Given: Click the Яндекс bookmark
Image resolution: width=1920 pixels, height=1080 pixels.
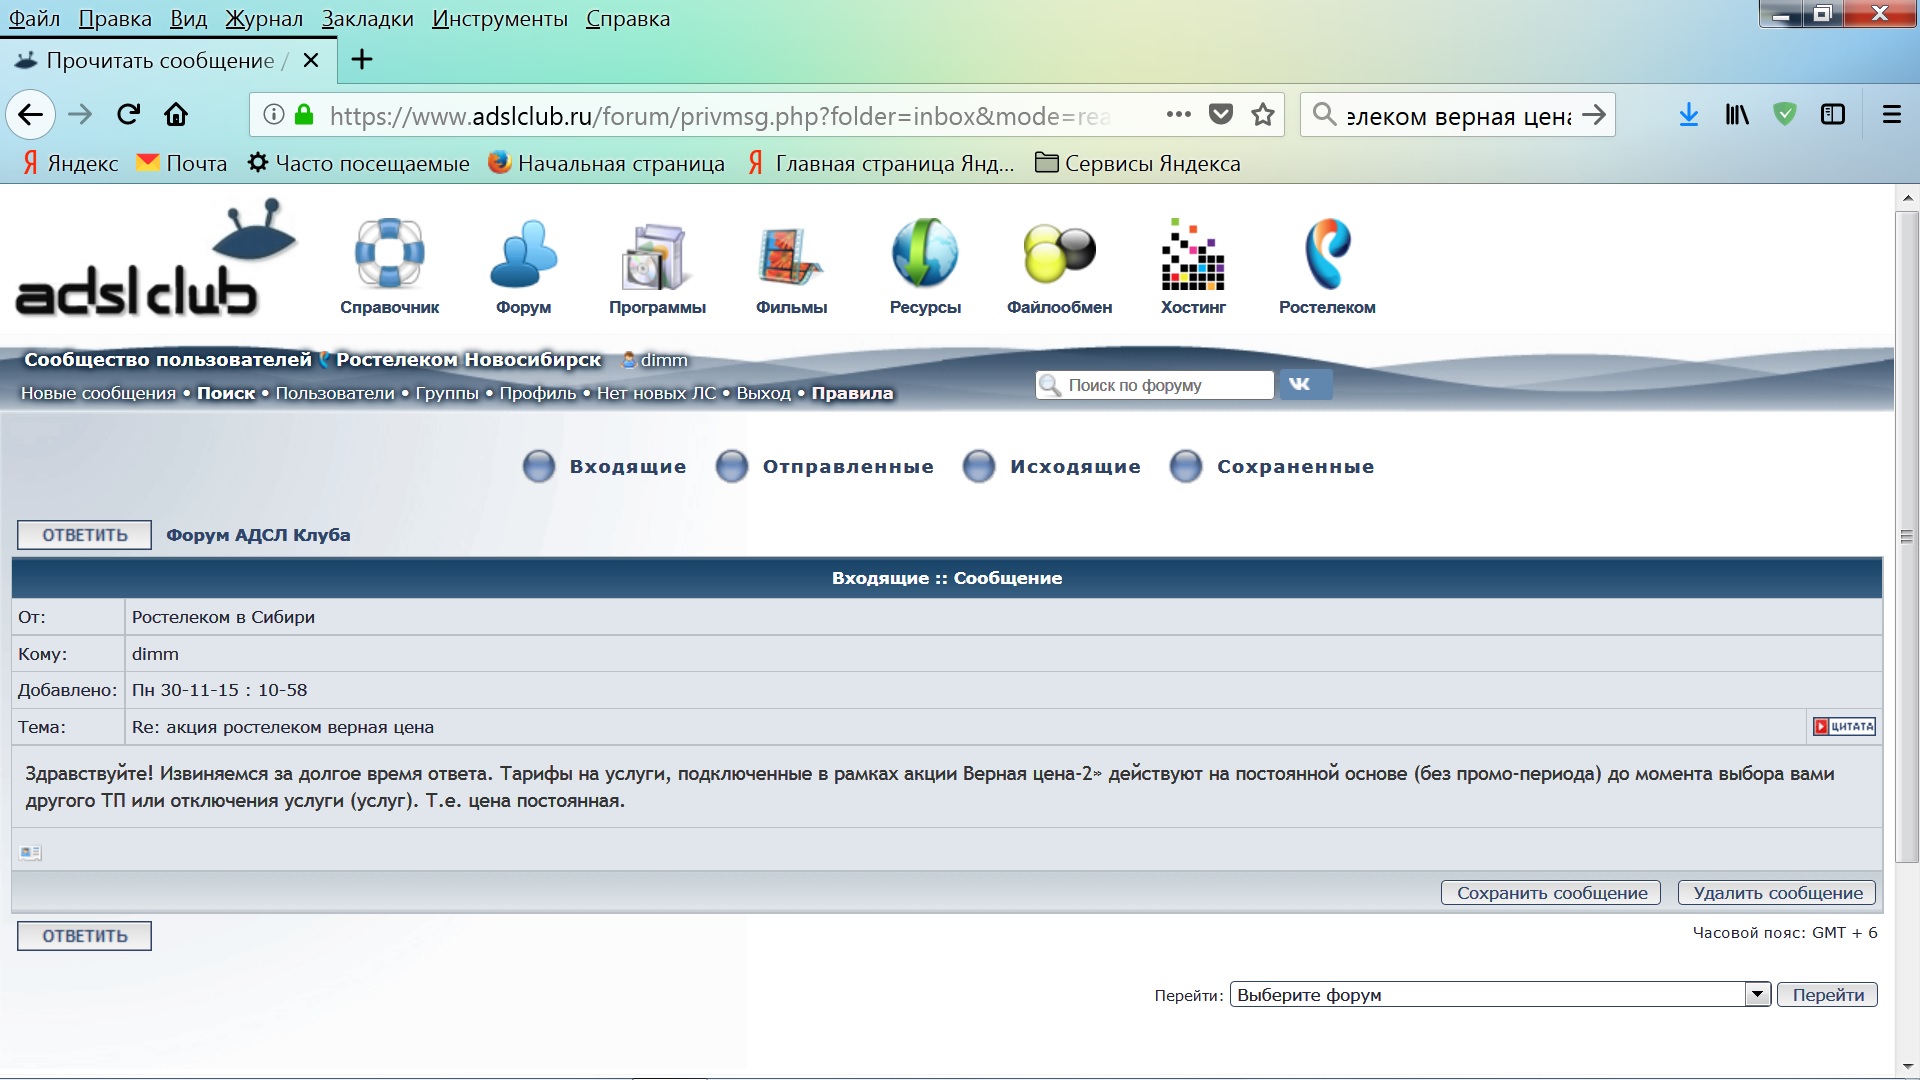Looking at the screenshot, I should tap(70, 163).
